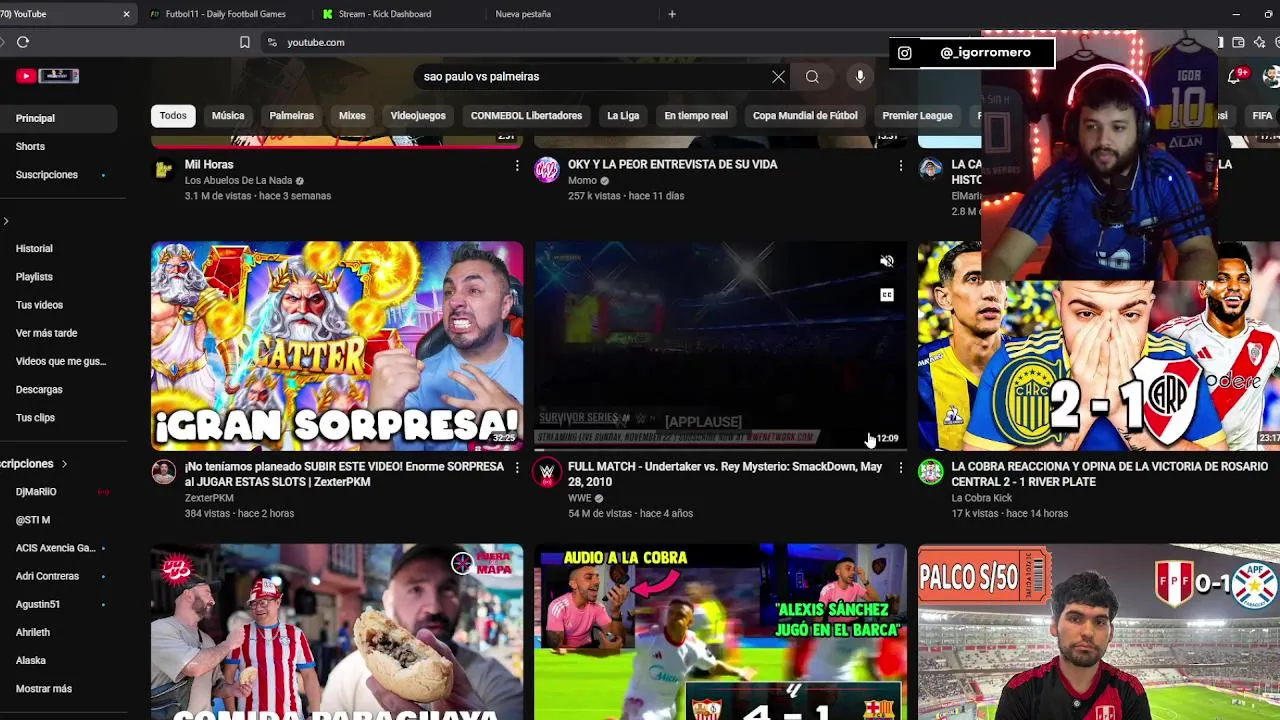Viewport: 1280px width, 720px height.
Task: Reload the page with the browser refresh icon
Action: 23,42
